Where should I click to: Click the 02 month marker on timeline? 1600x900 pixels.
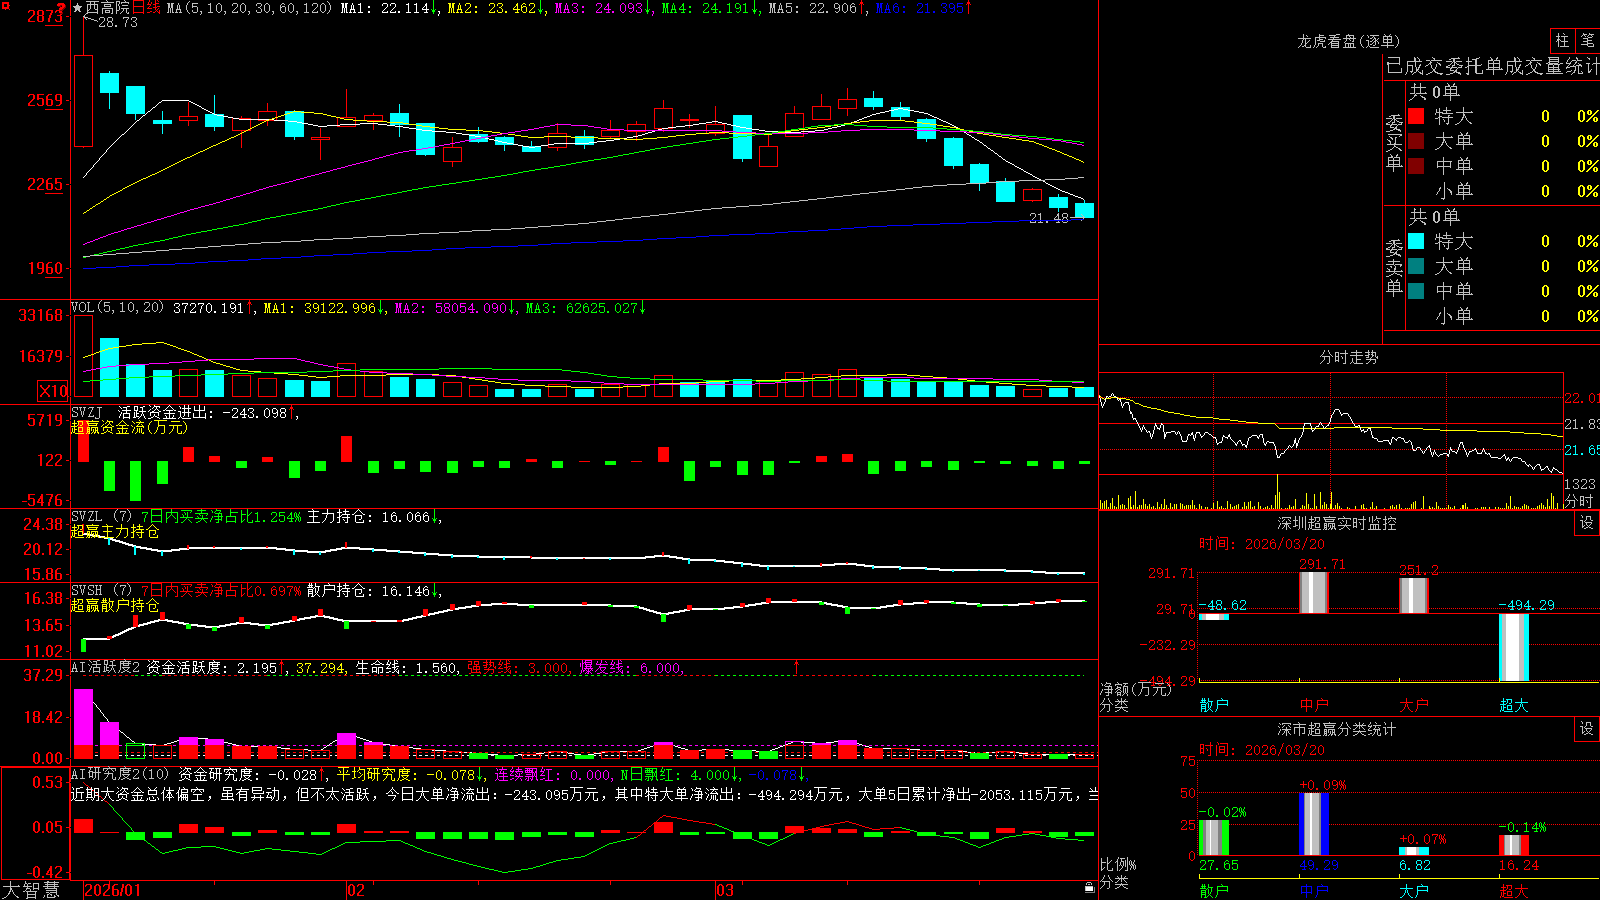tap(356, 890)
